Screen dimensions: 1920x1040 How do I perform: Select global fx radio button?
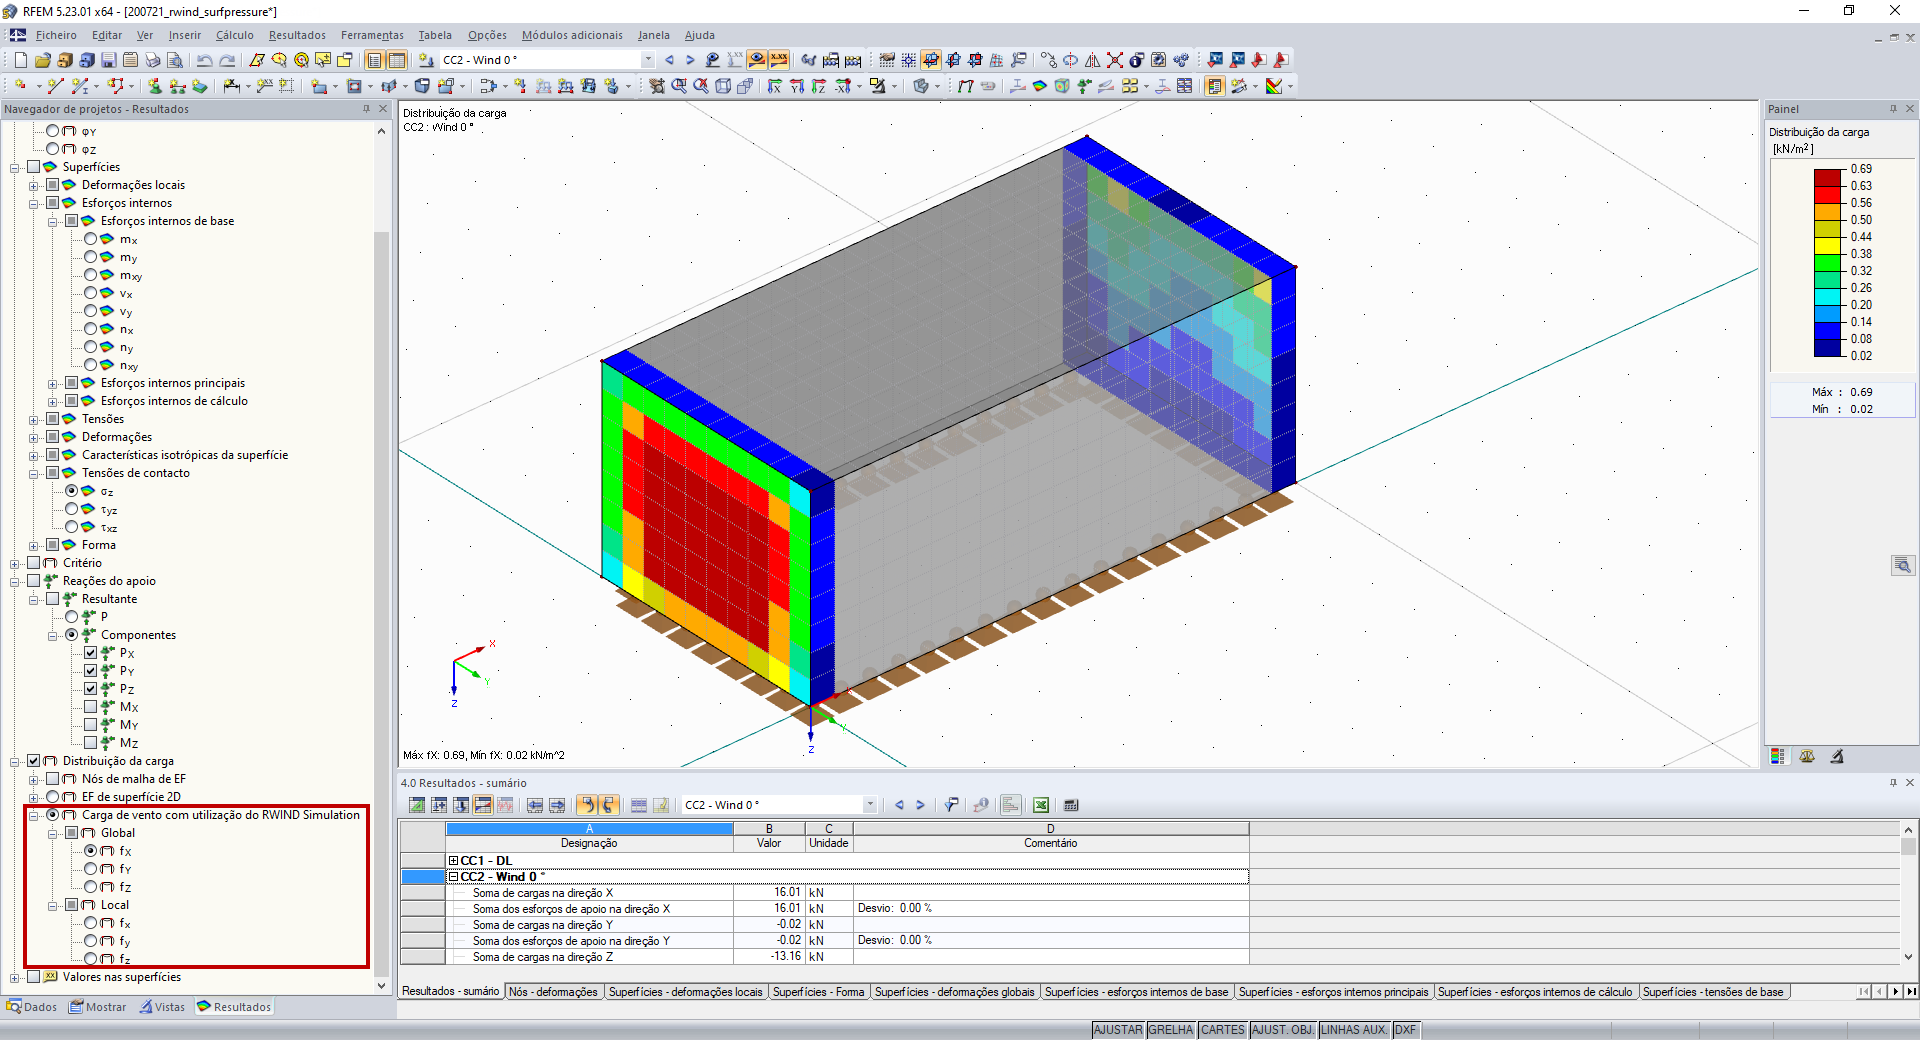coord(90,851)
